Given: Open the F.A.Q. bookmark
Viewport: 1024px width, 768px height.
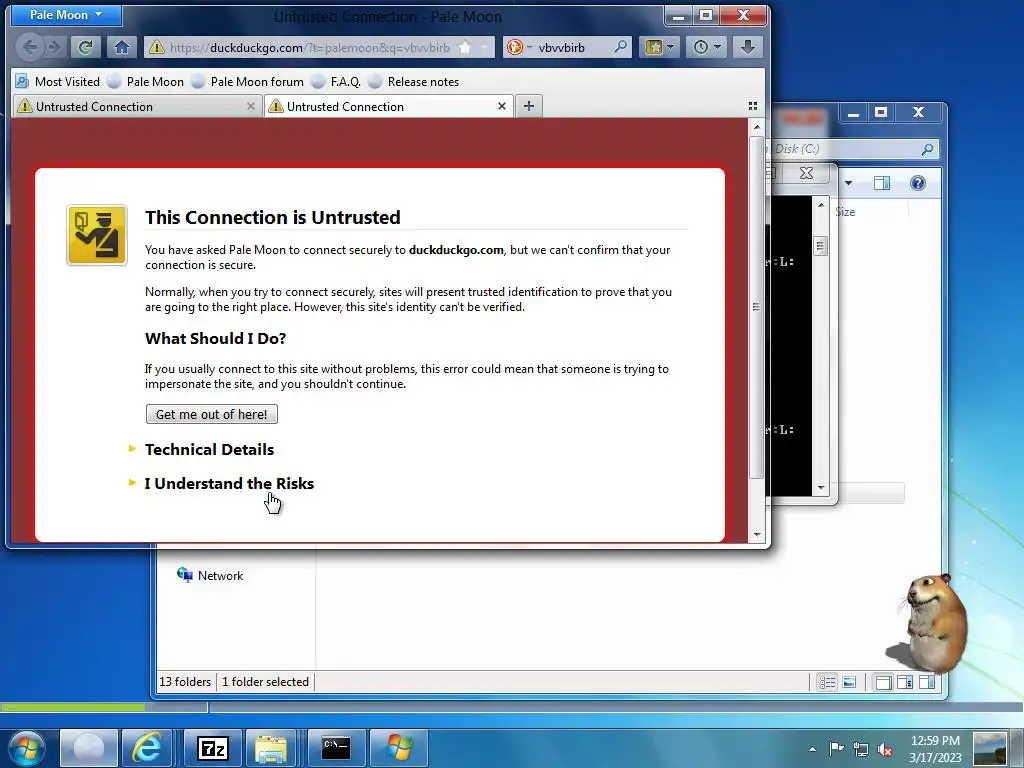Looking at the screenshot, I should 336,82.
